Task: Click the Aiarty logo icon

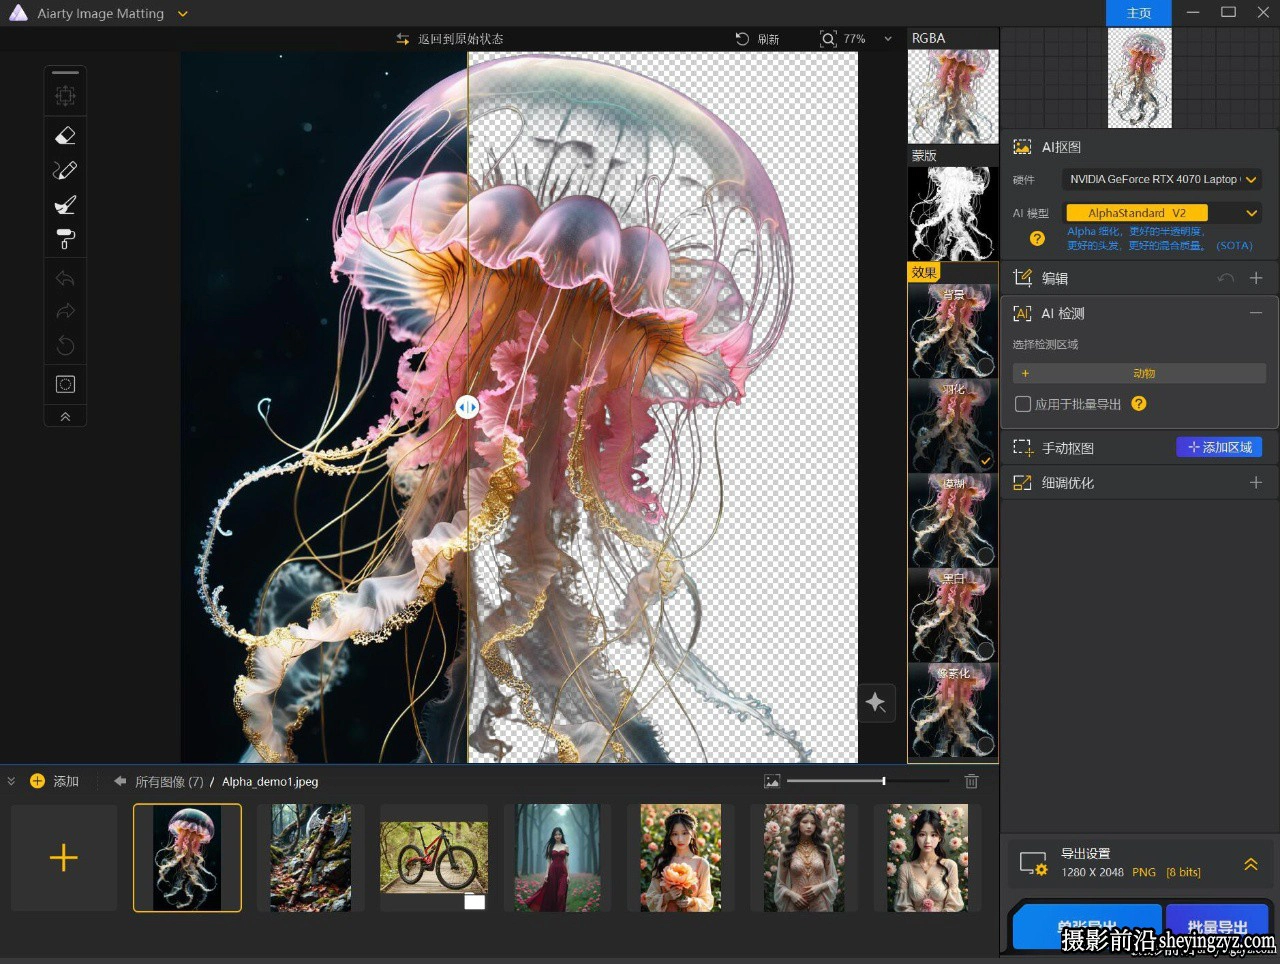Action: (18, 13)
